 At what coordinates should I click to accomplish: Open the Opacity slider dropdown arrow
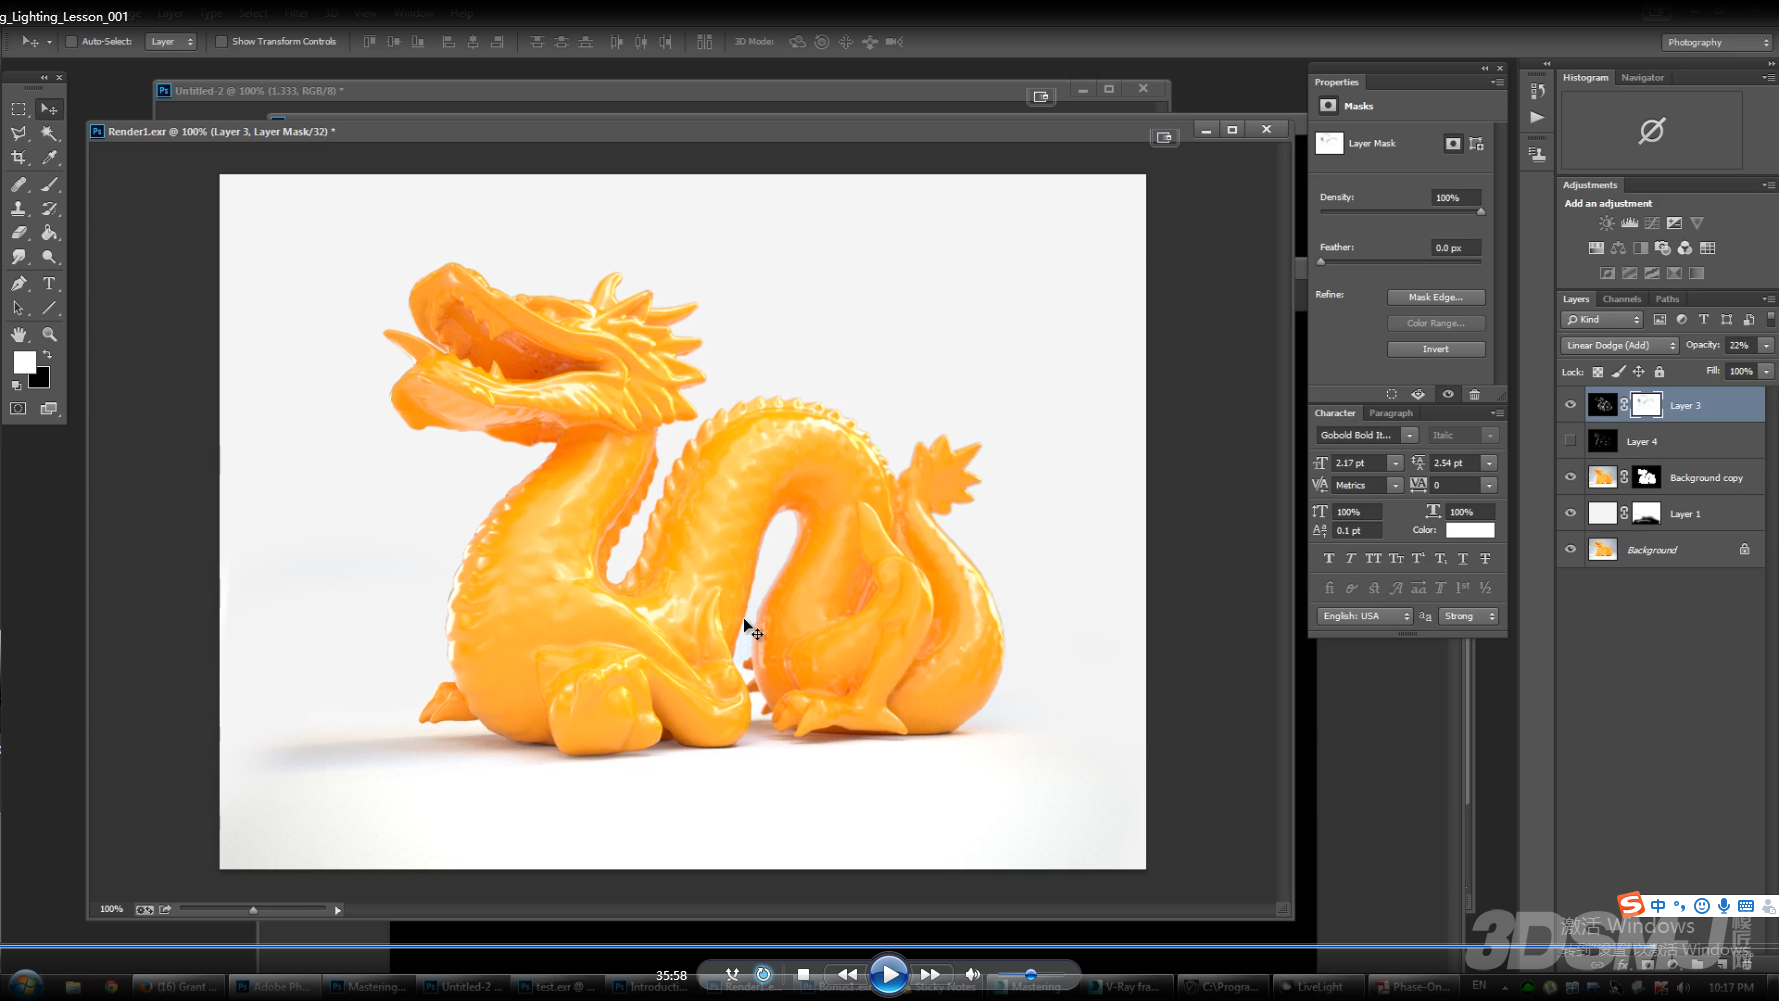coord(1766,346)
